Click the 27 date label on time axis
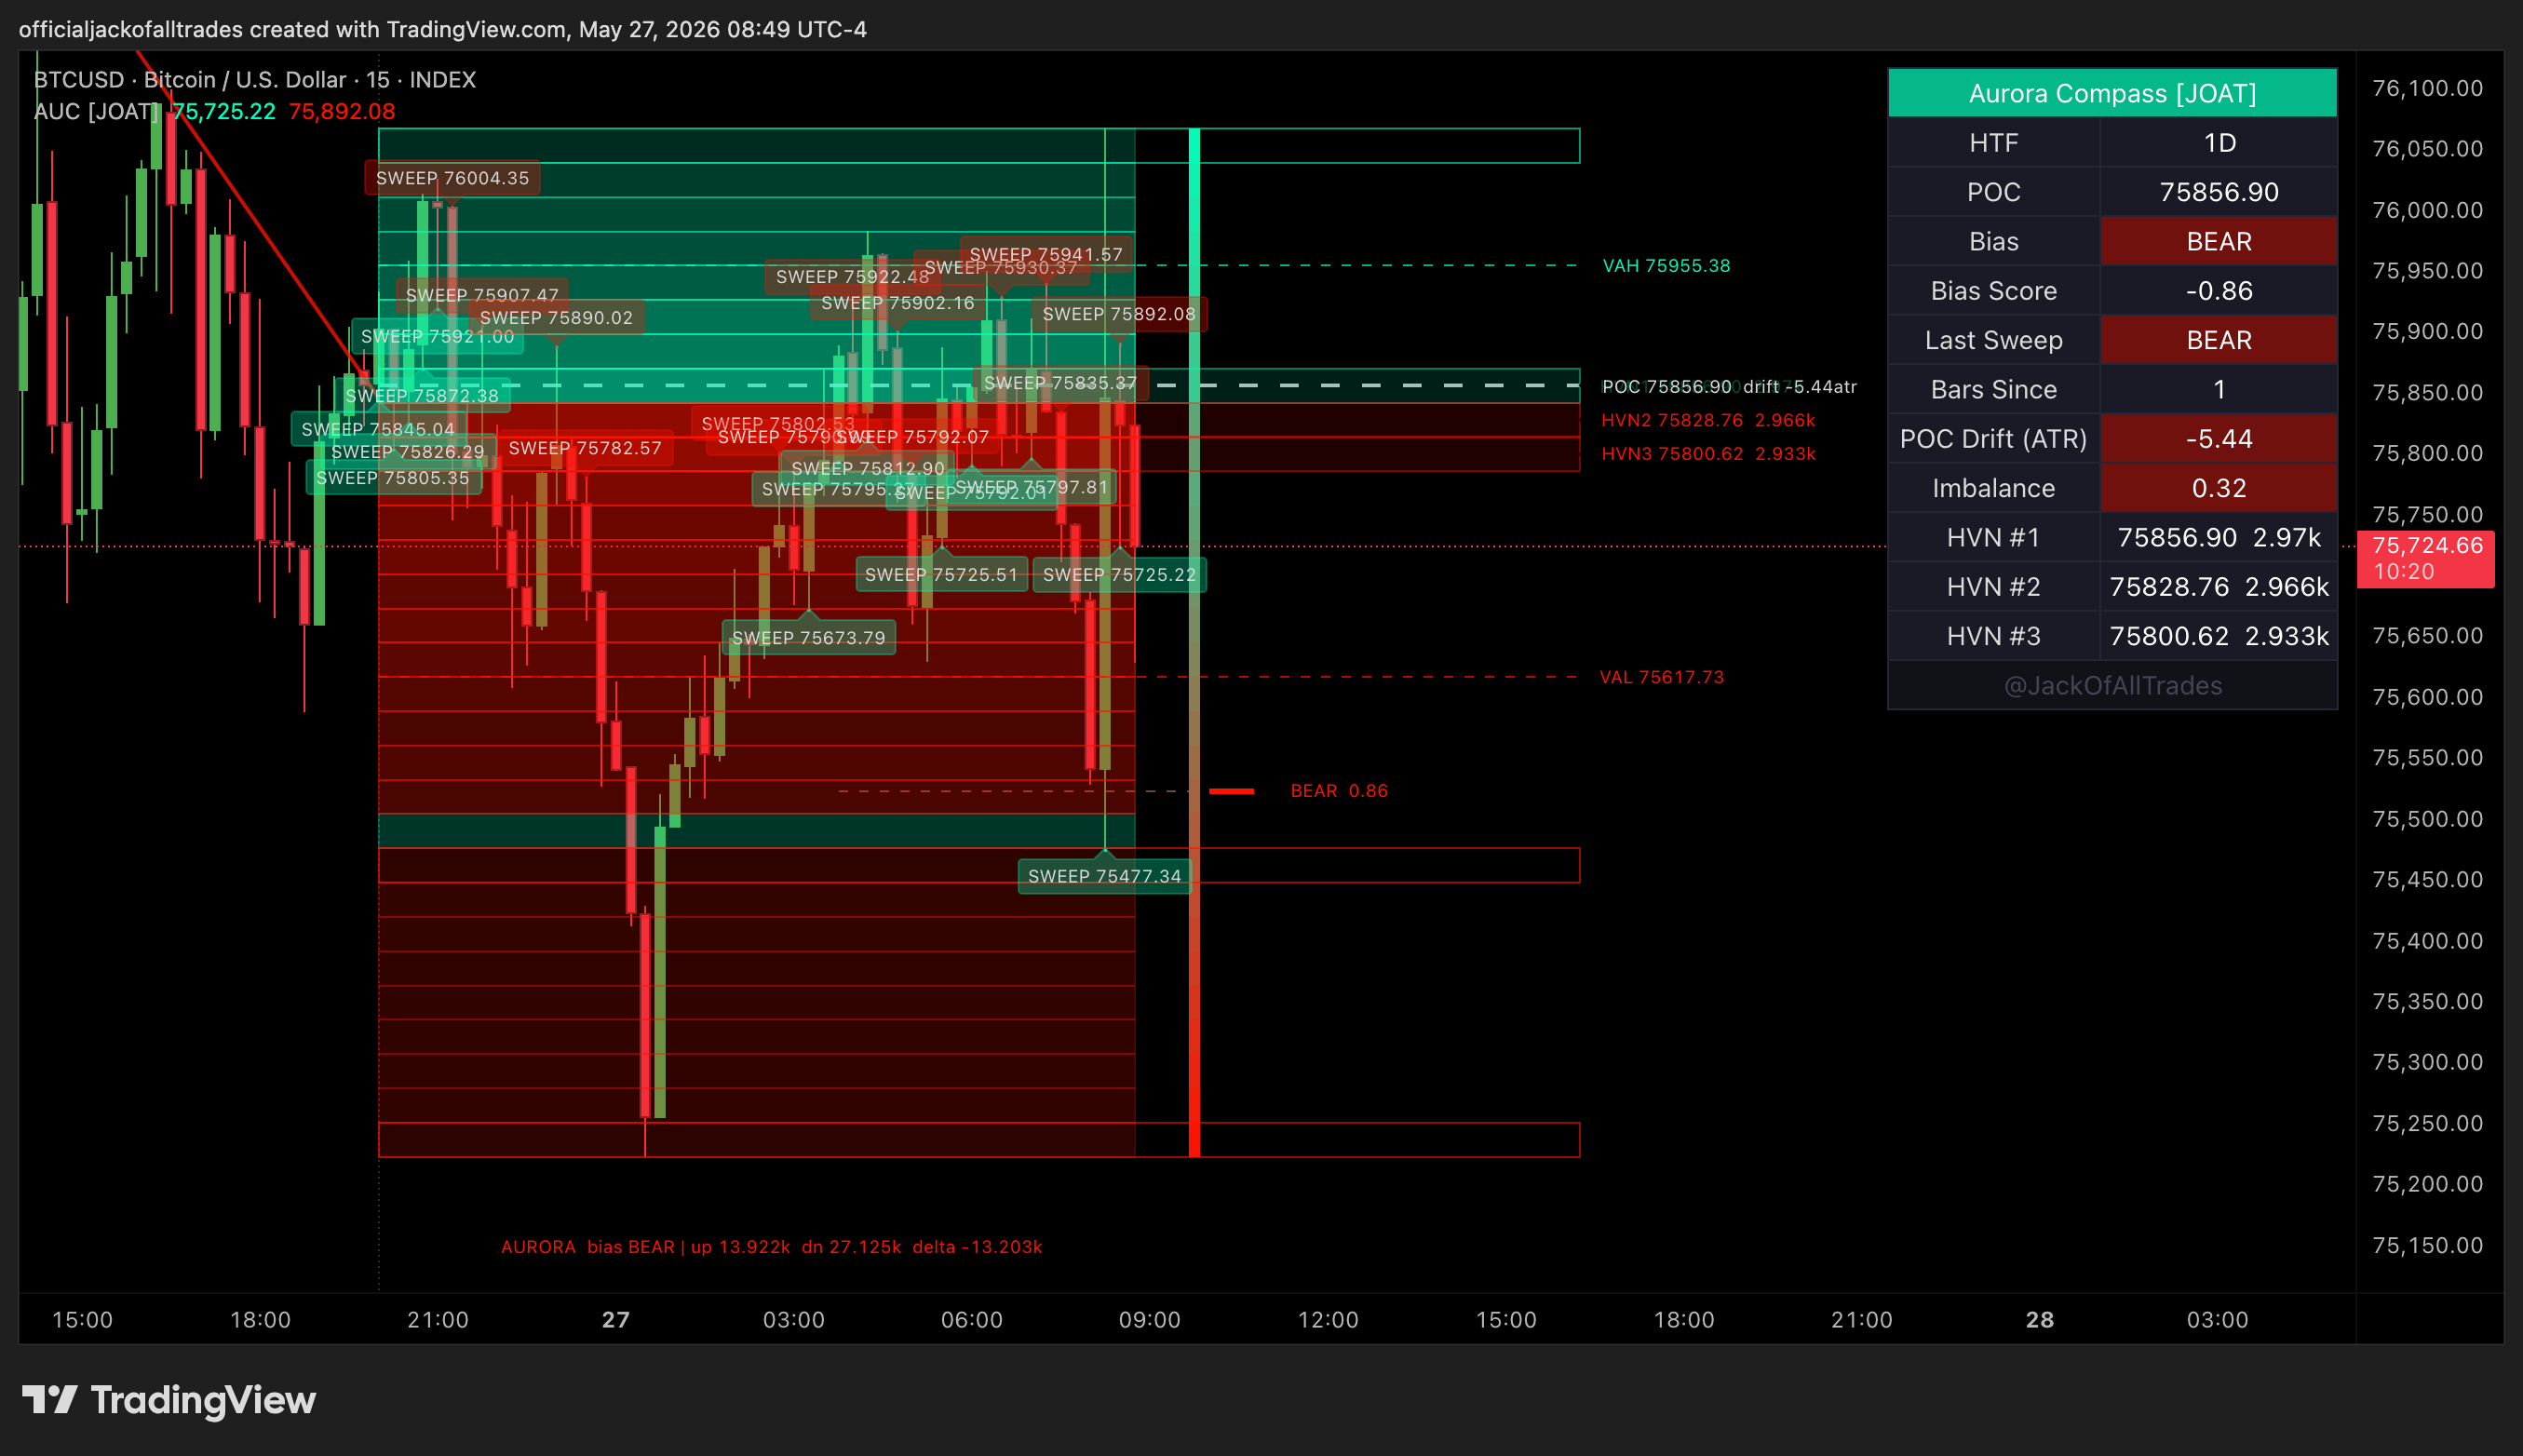This screenshot has width=2523, height=1456. (x=616, y=1320)
